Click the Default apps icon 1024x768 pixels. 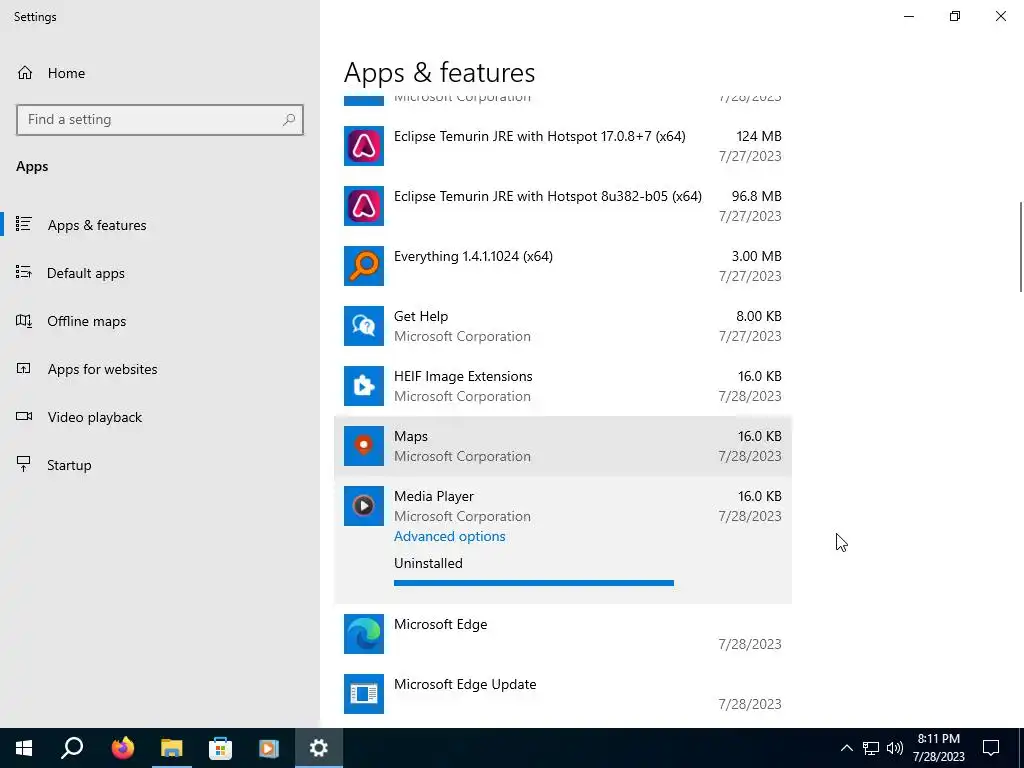coord(24,272)
